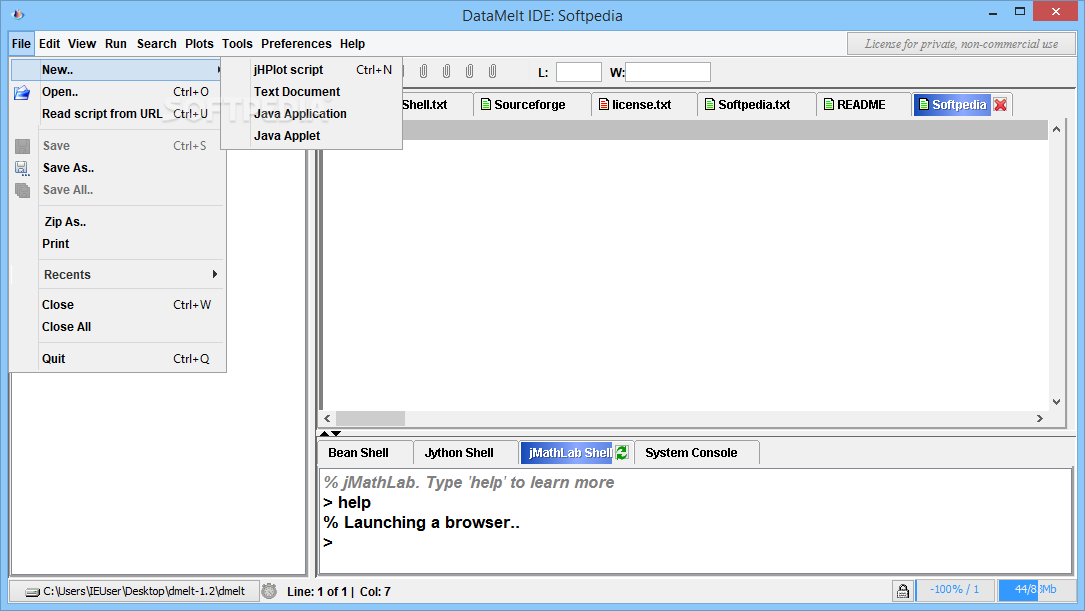
Task: Click the refresh icon on jMathLab Shell tab
Action: tap(622, 453)
